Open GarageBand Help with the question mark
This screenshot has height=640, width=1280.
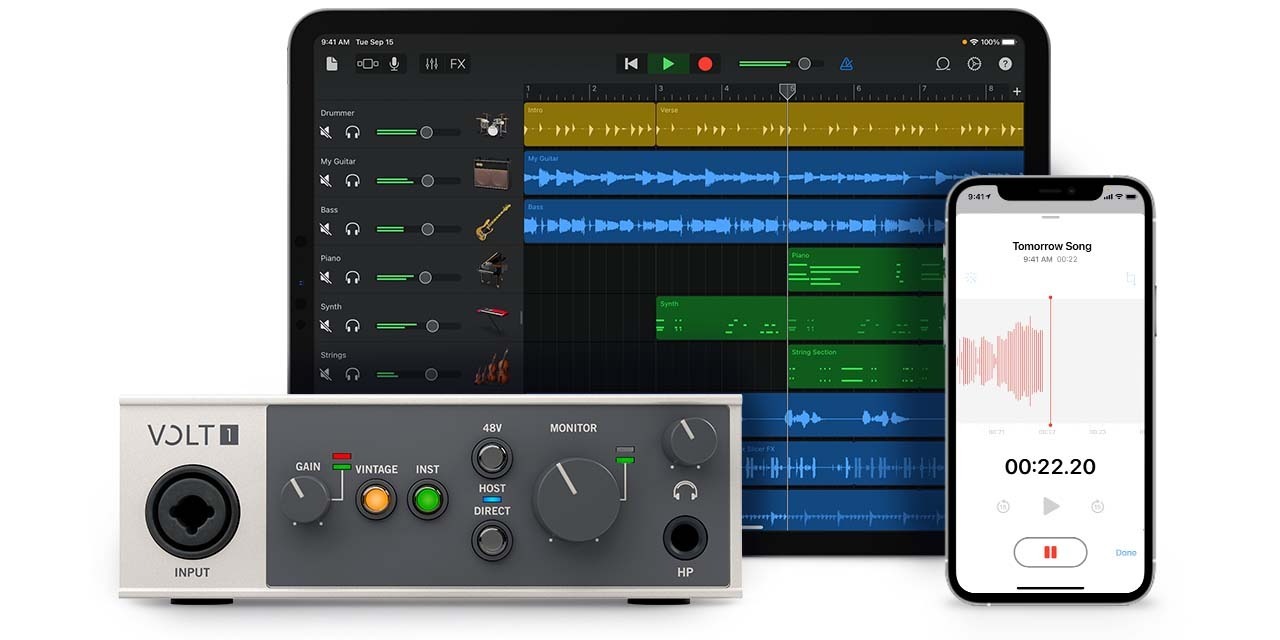pos(1004,64)
